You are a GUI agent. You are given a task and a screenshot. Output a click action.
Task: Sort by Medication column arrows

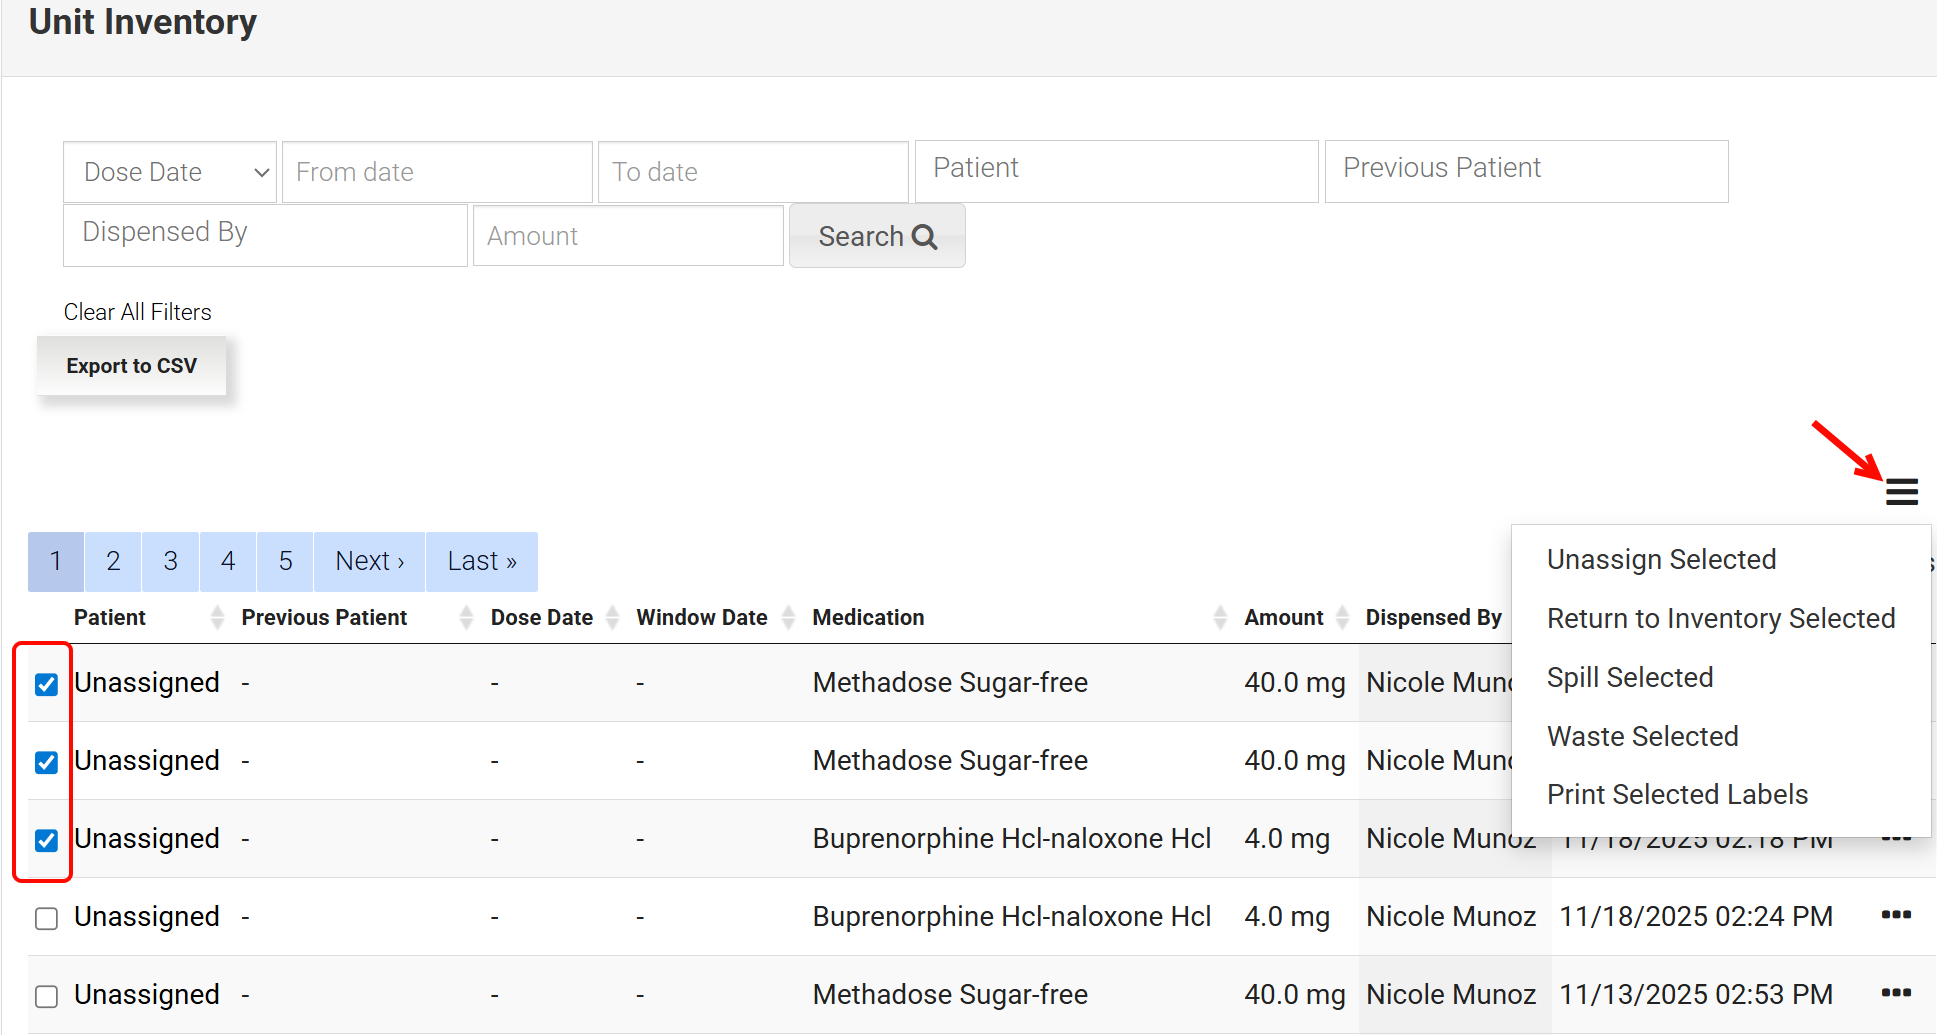click(x=1219, y=618)
